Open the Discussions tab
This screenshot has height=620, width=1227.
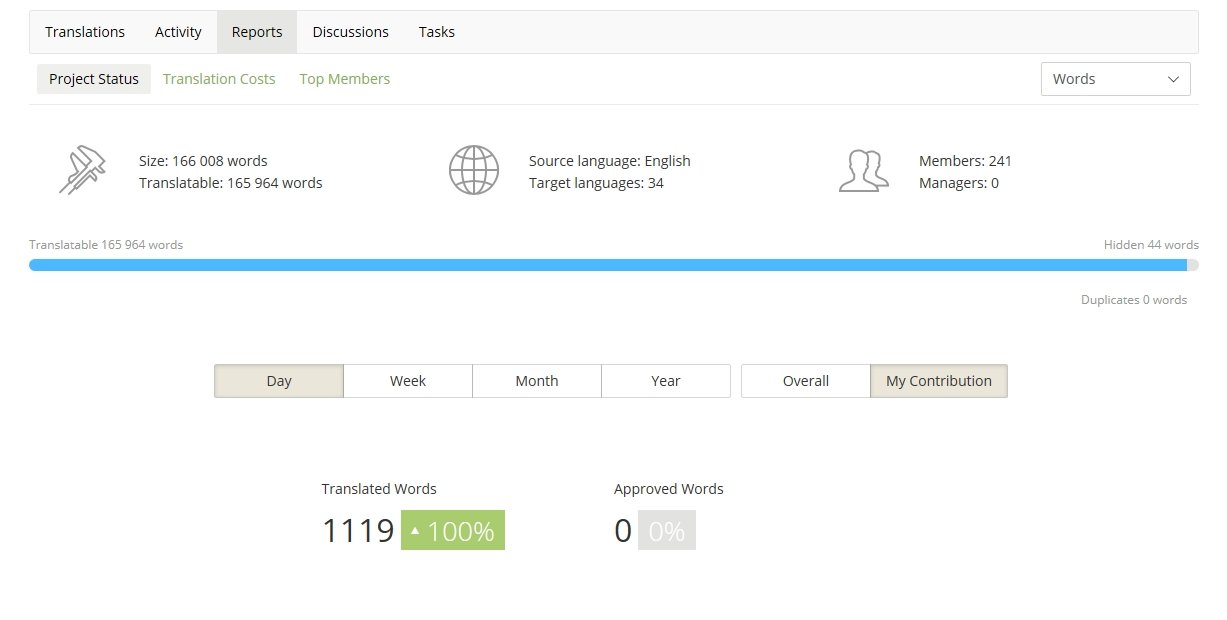click(x=350, y=32)
